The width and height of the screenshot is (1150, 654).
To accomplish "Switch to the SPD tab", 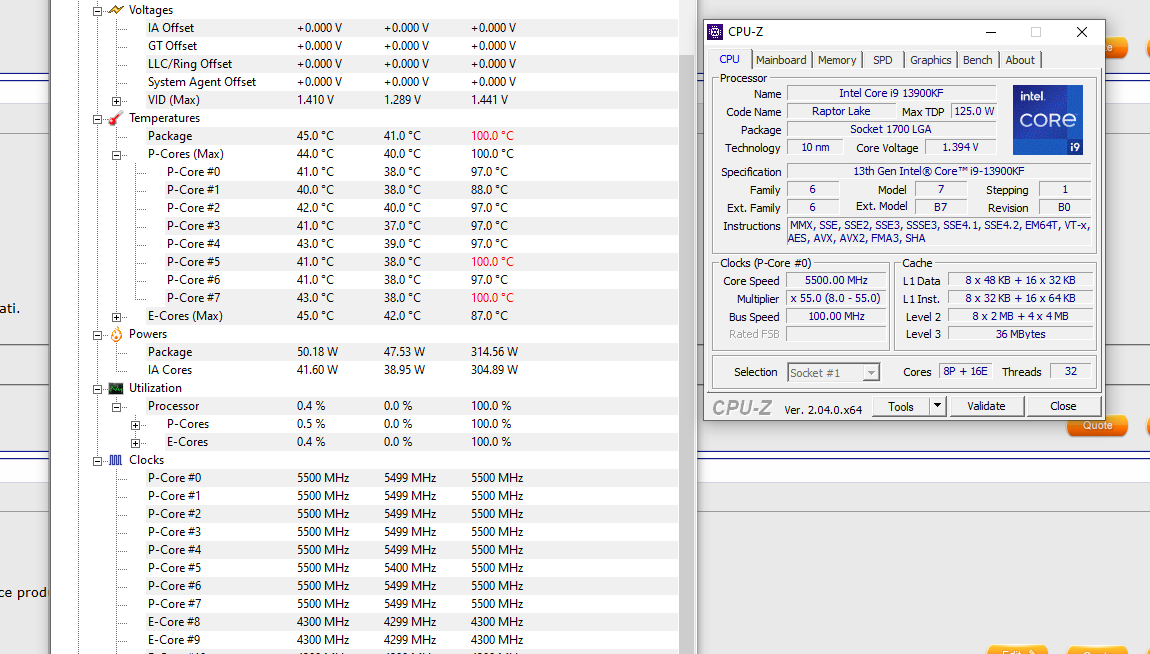I will pyautogui.click(x=883, y=60).
